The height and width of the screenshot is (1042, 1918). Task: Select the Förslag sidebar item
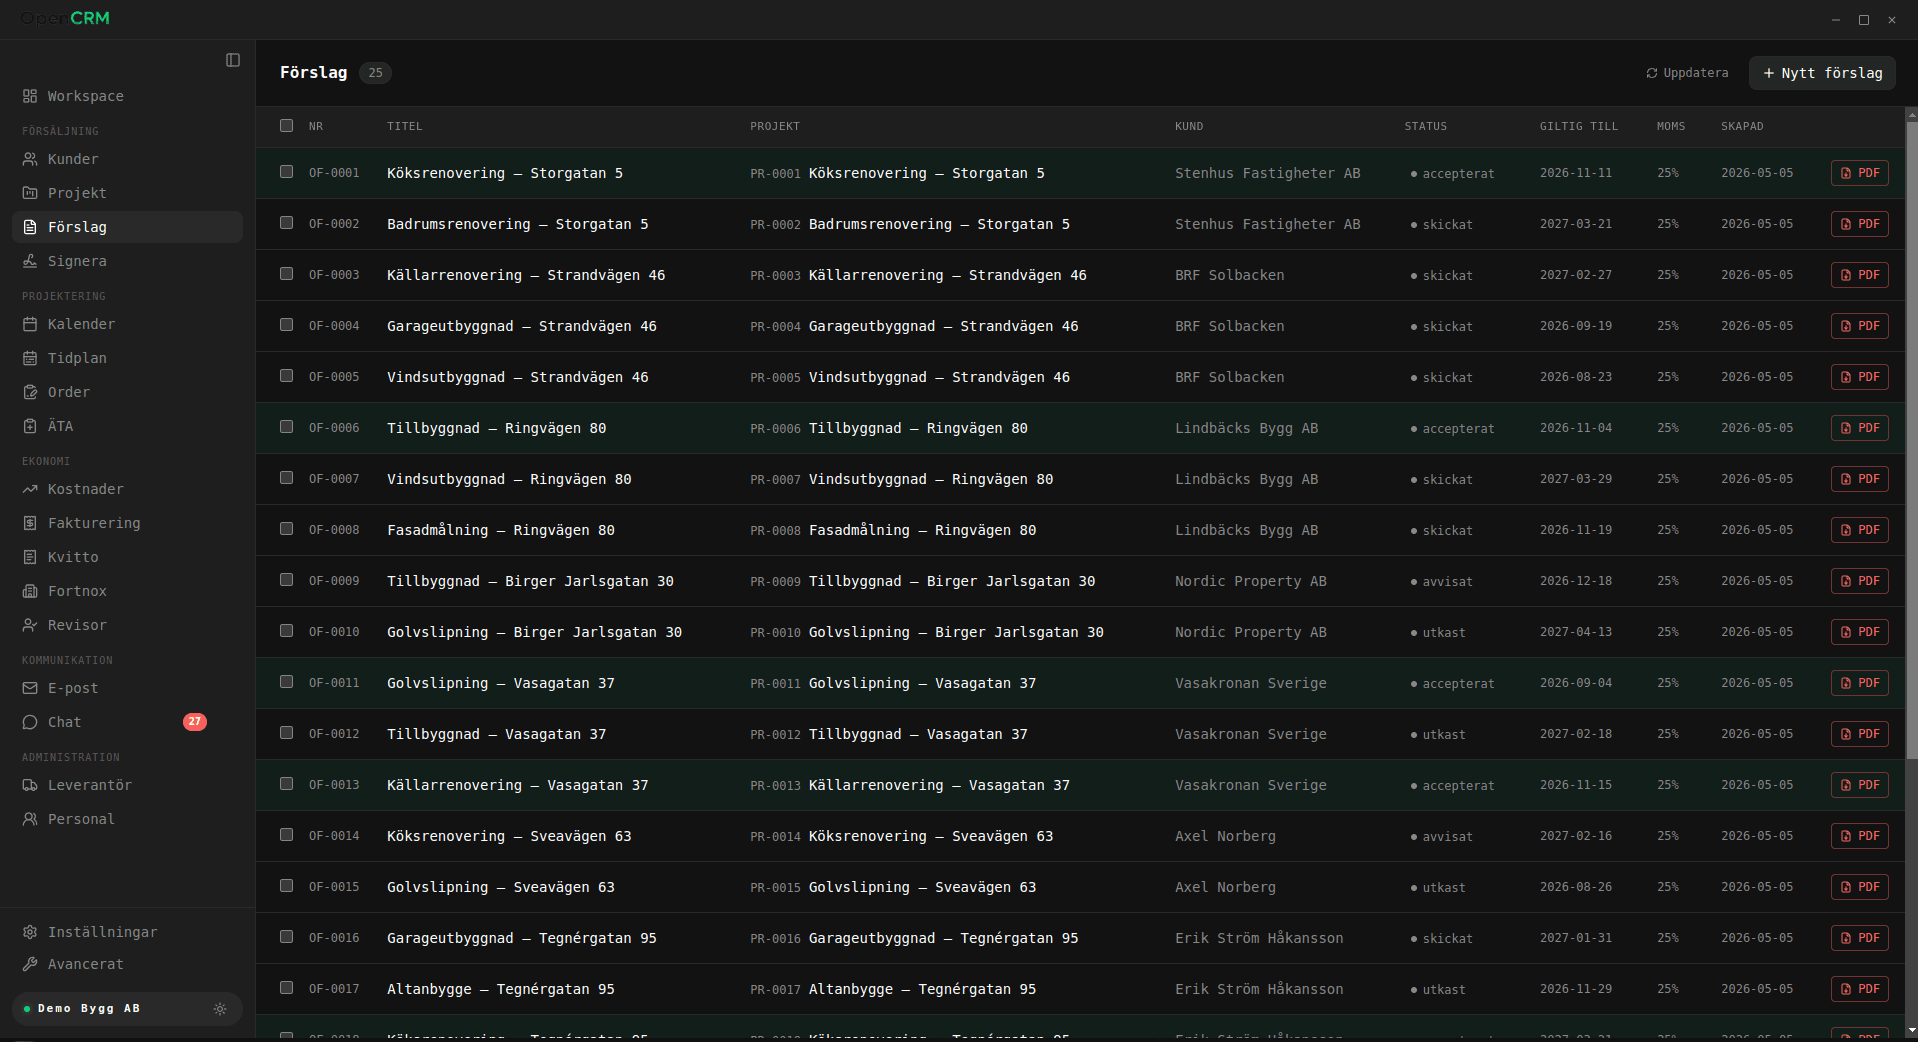(128, 227)
